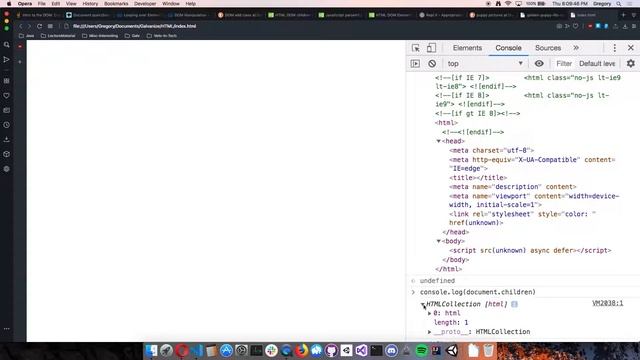Expand the 0: html entry

pos(429,313)
